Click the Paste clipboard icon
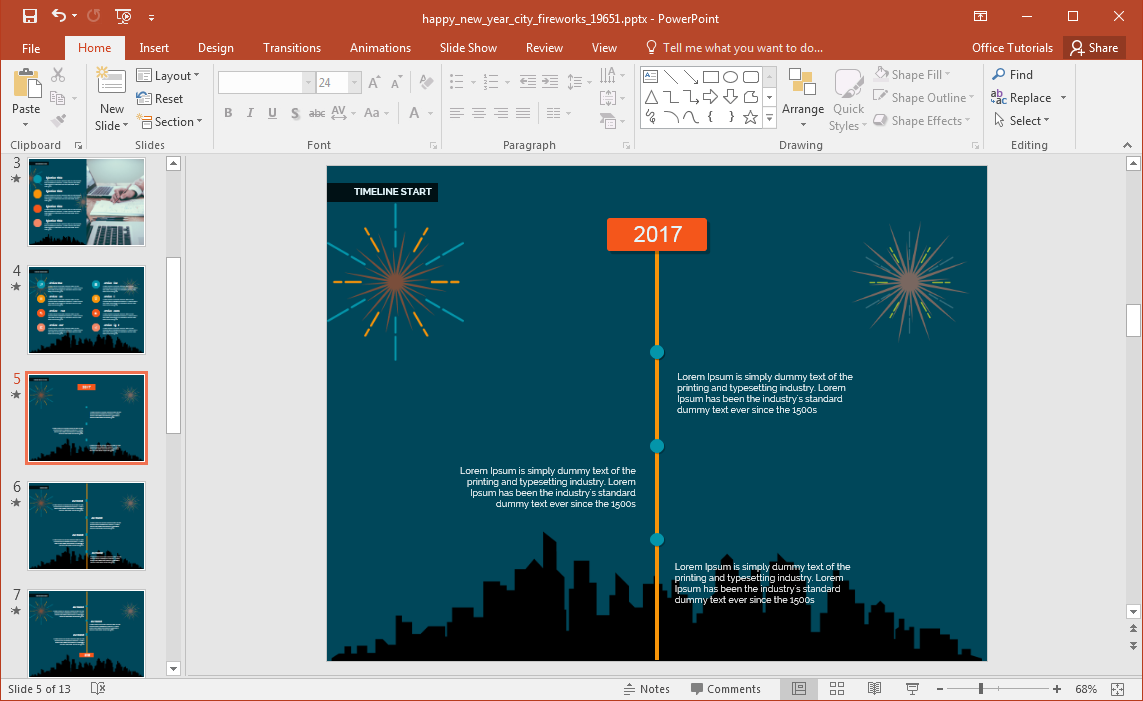Image resolution: width=1143 pixels, height=701 pixels. coord(26,85)
